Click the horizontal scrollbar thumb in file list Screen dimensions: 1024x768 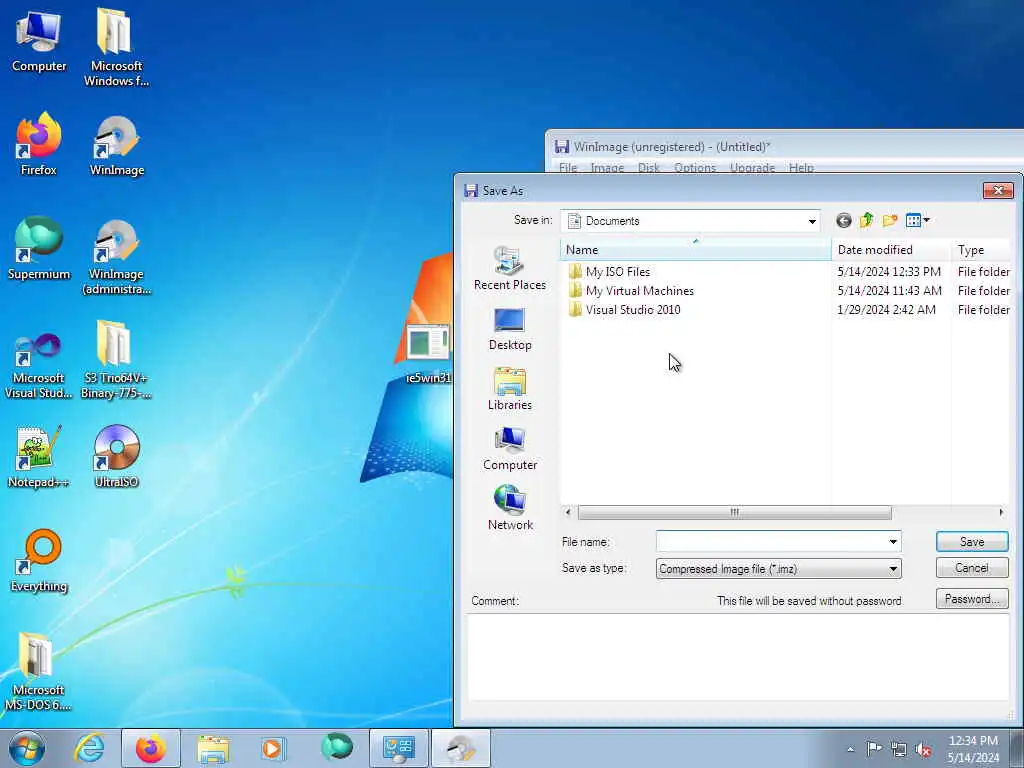[x=735, y=513]
